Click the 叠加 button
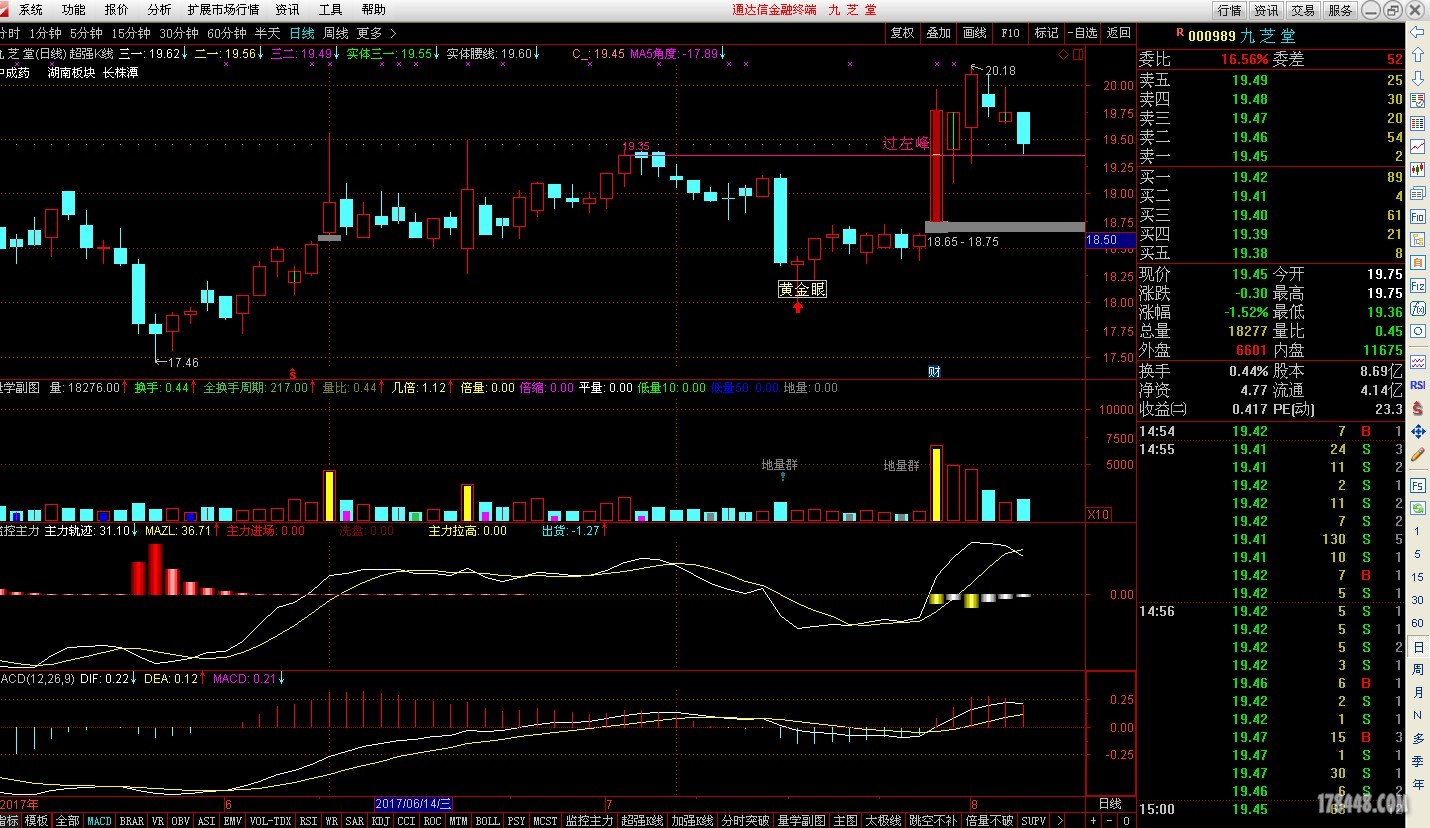1430x828 pixels. (x=938, y=33)
